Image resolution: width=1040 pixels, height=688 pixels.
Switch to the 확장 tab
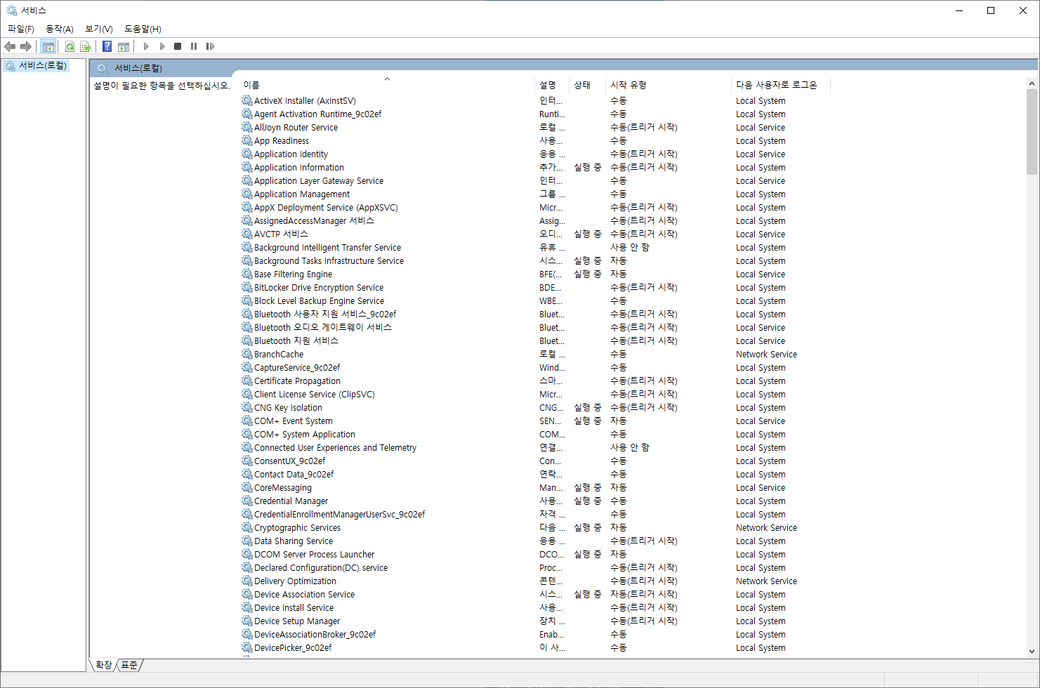103,665
